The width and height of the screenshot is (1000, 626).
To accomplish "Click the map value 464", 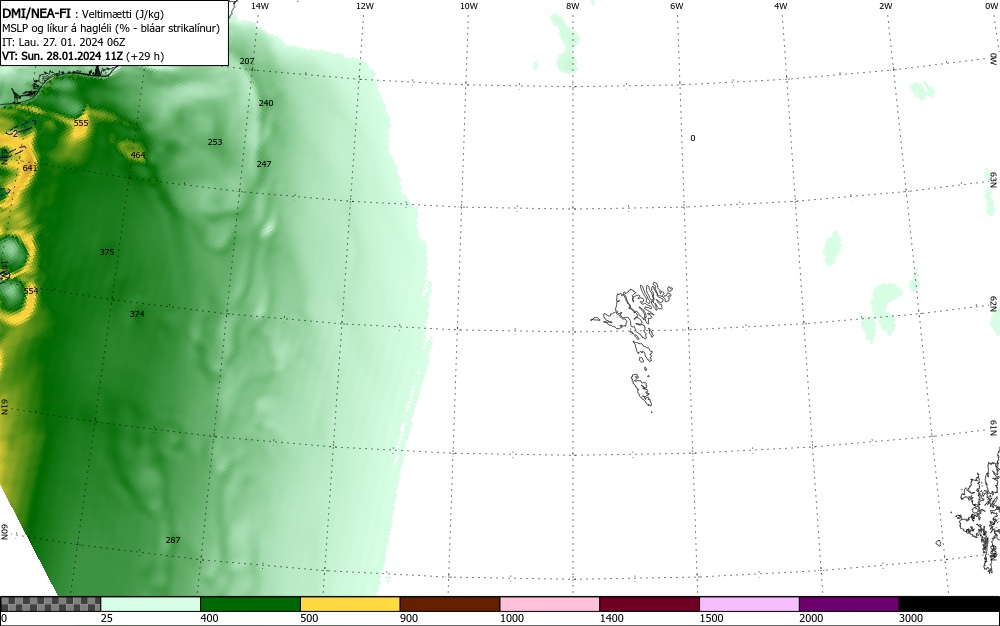I will [x=138, y=155].
